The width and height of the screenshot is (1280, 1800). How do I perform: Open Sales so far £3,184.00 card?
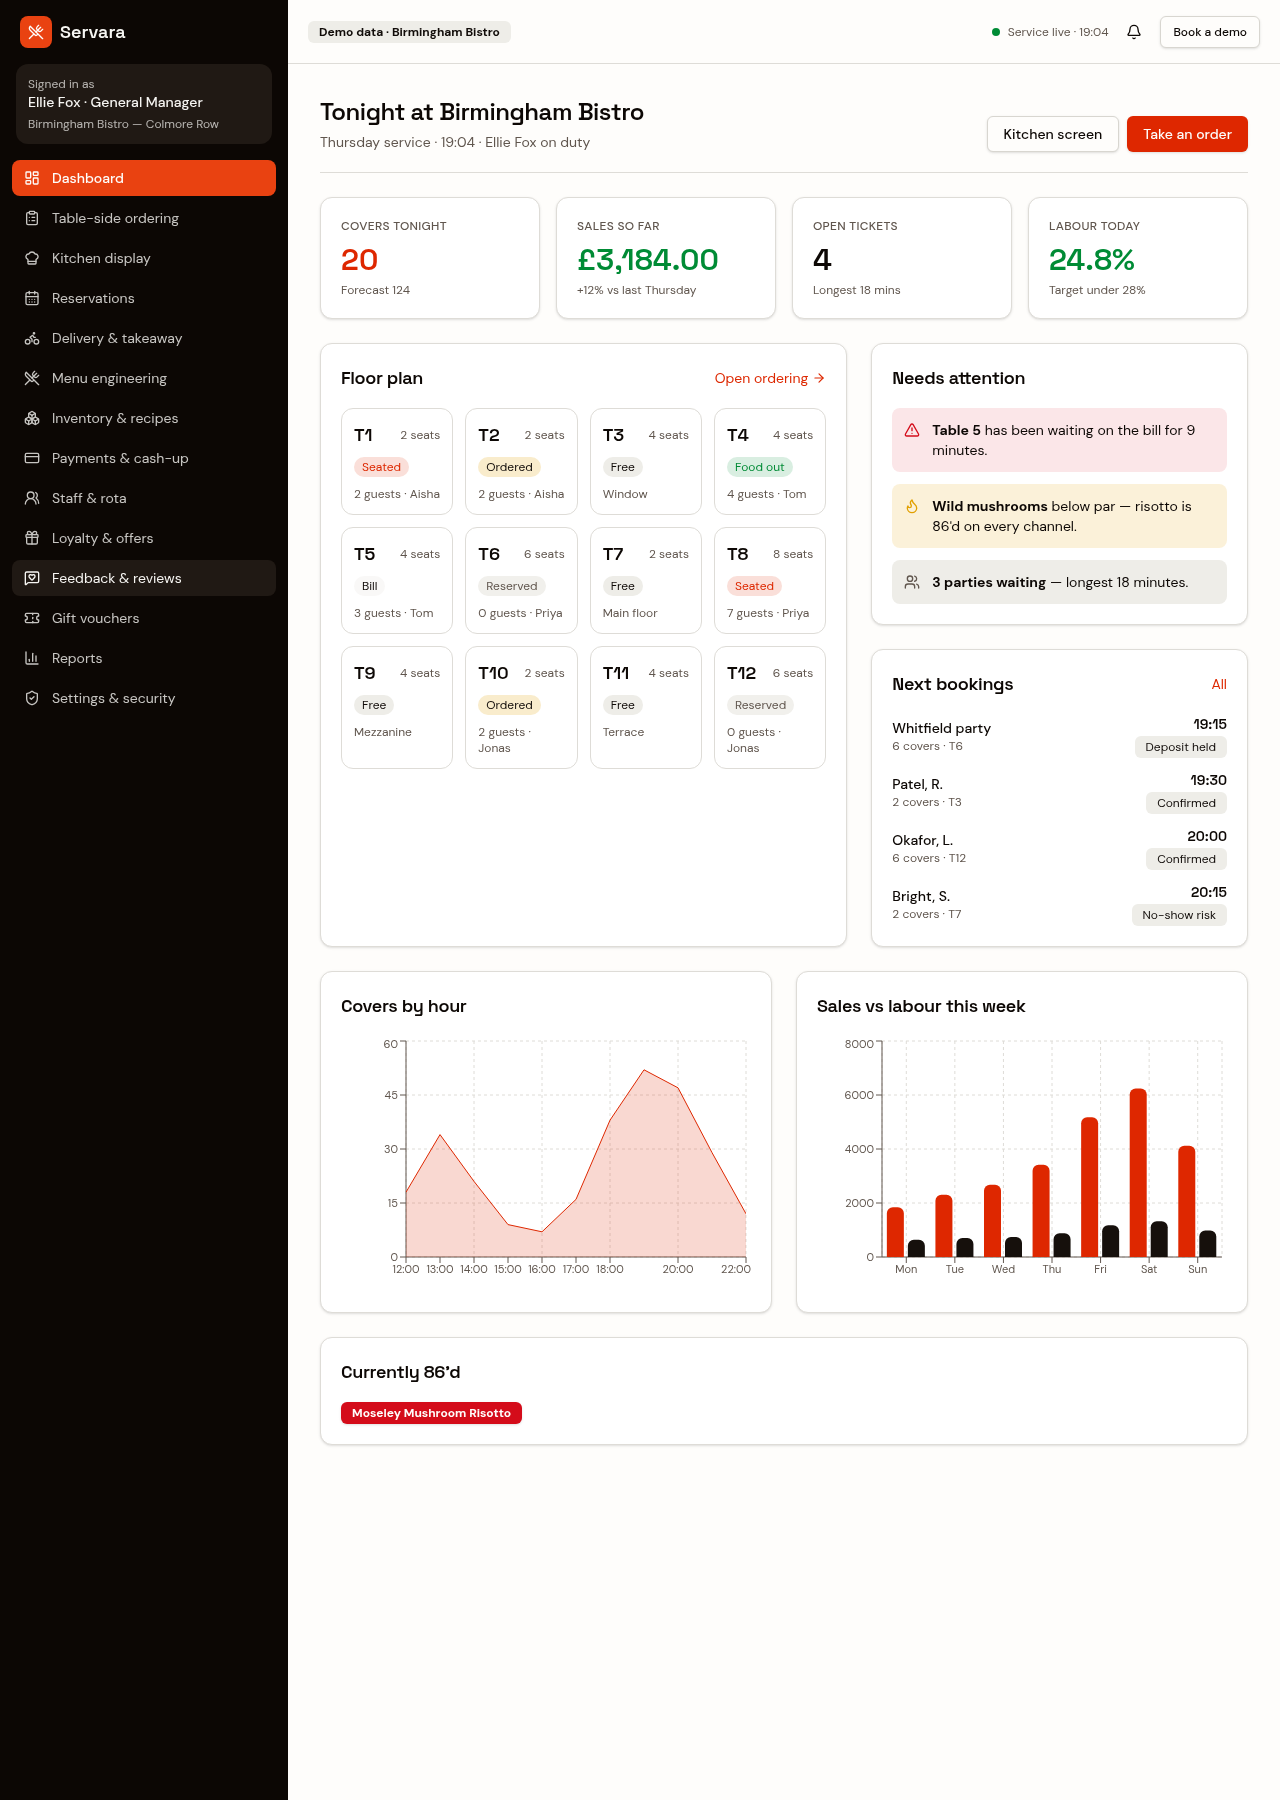tap(666, 258)
